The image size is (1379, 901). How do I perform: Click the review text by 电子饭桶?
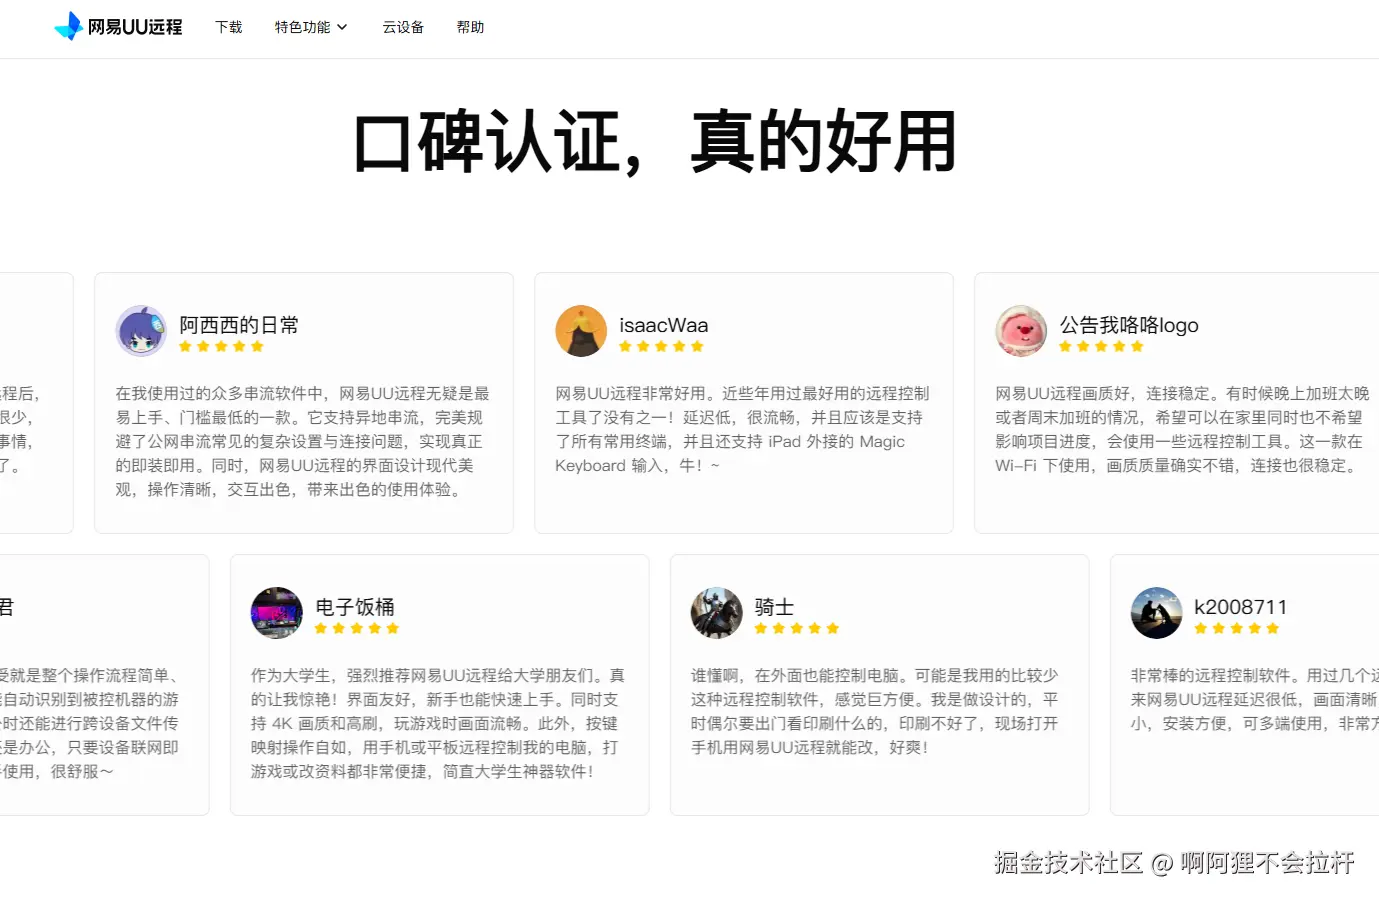438,723
